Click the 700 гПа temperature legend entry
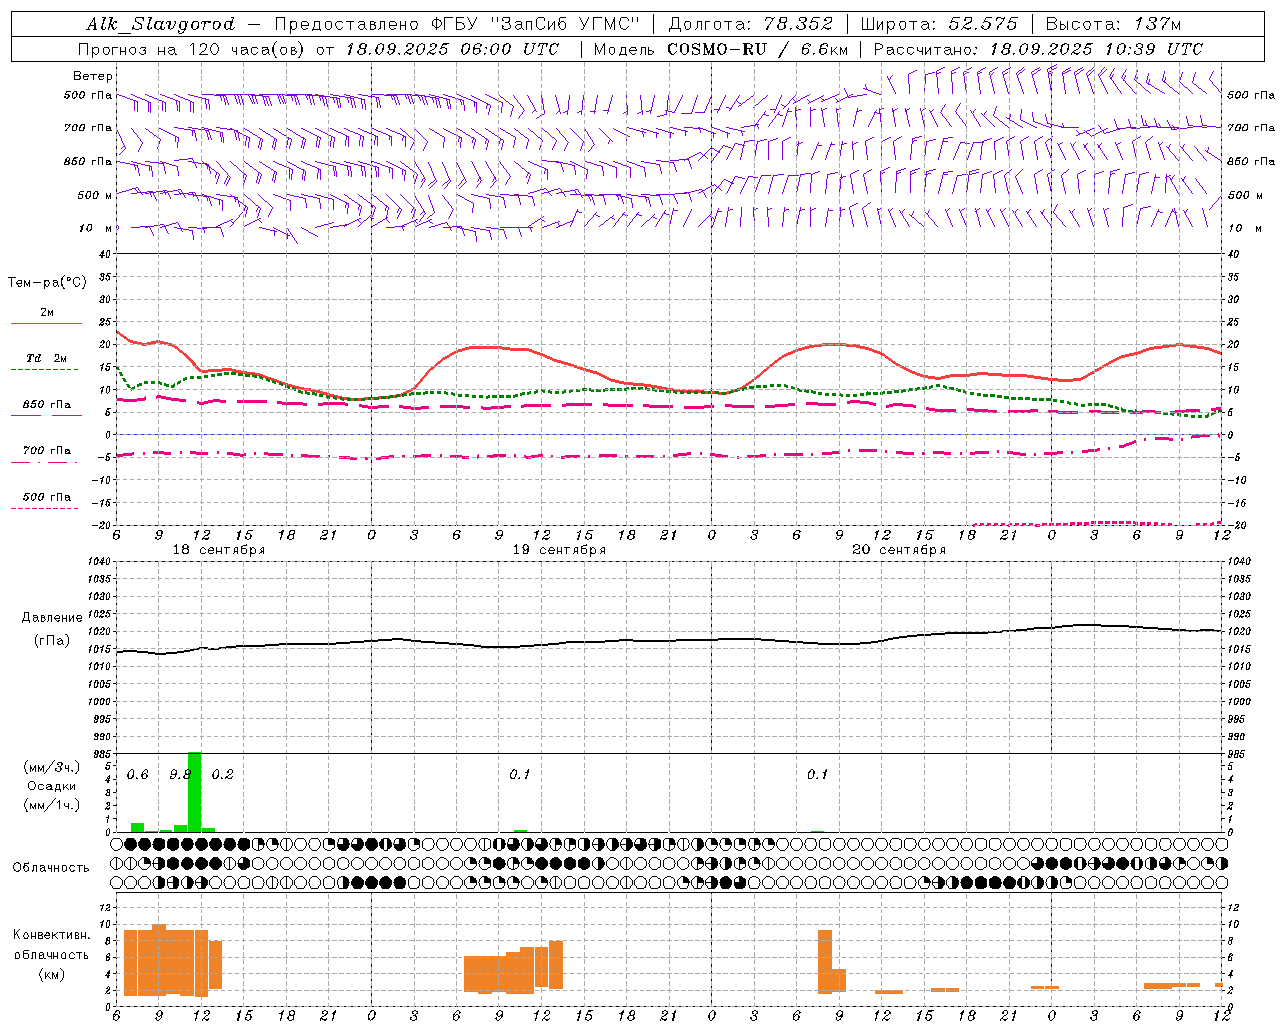 tap(47, 451)
